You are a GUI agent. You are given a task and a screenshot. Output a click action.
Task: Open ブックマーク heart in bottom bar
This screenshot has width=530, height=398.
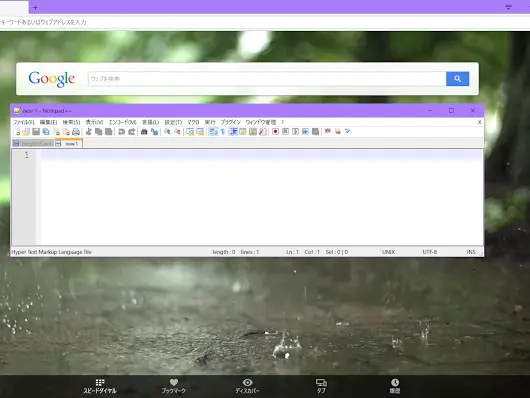[x=173, y=386]
